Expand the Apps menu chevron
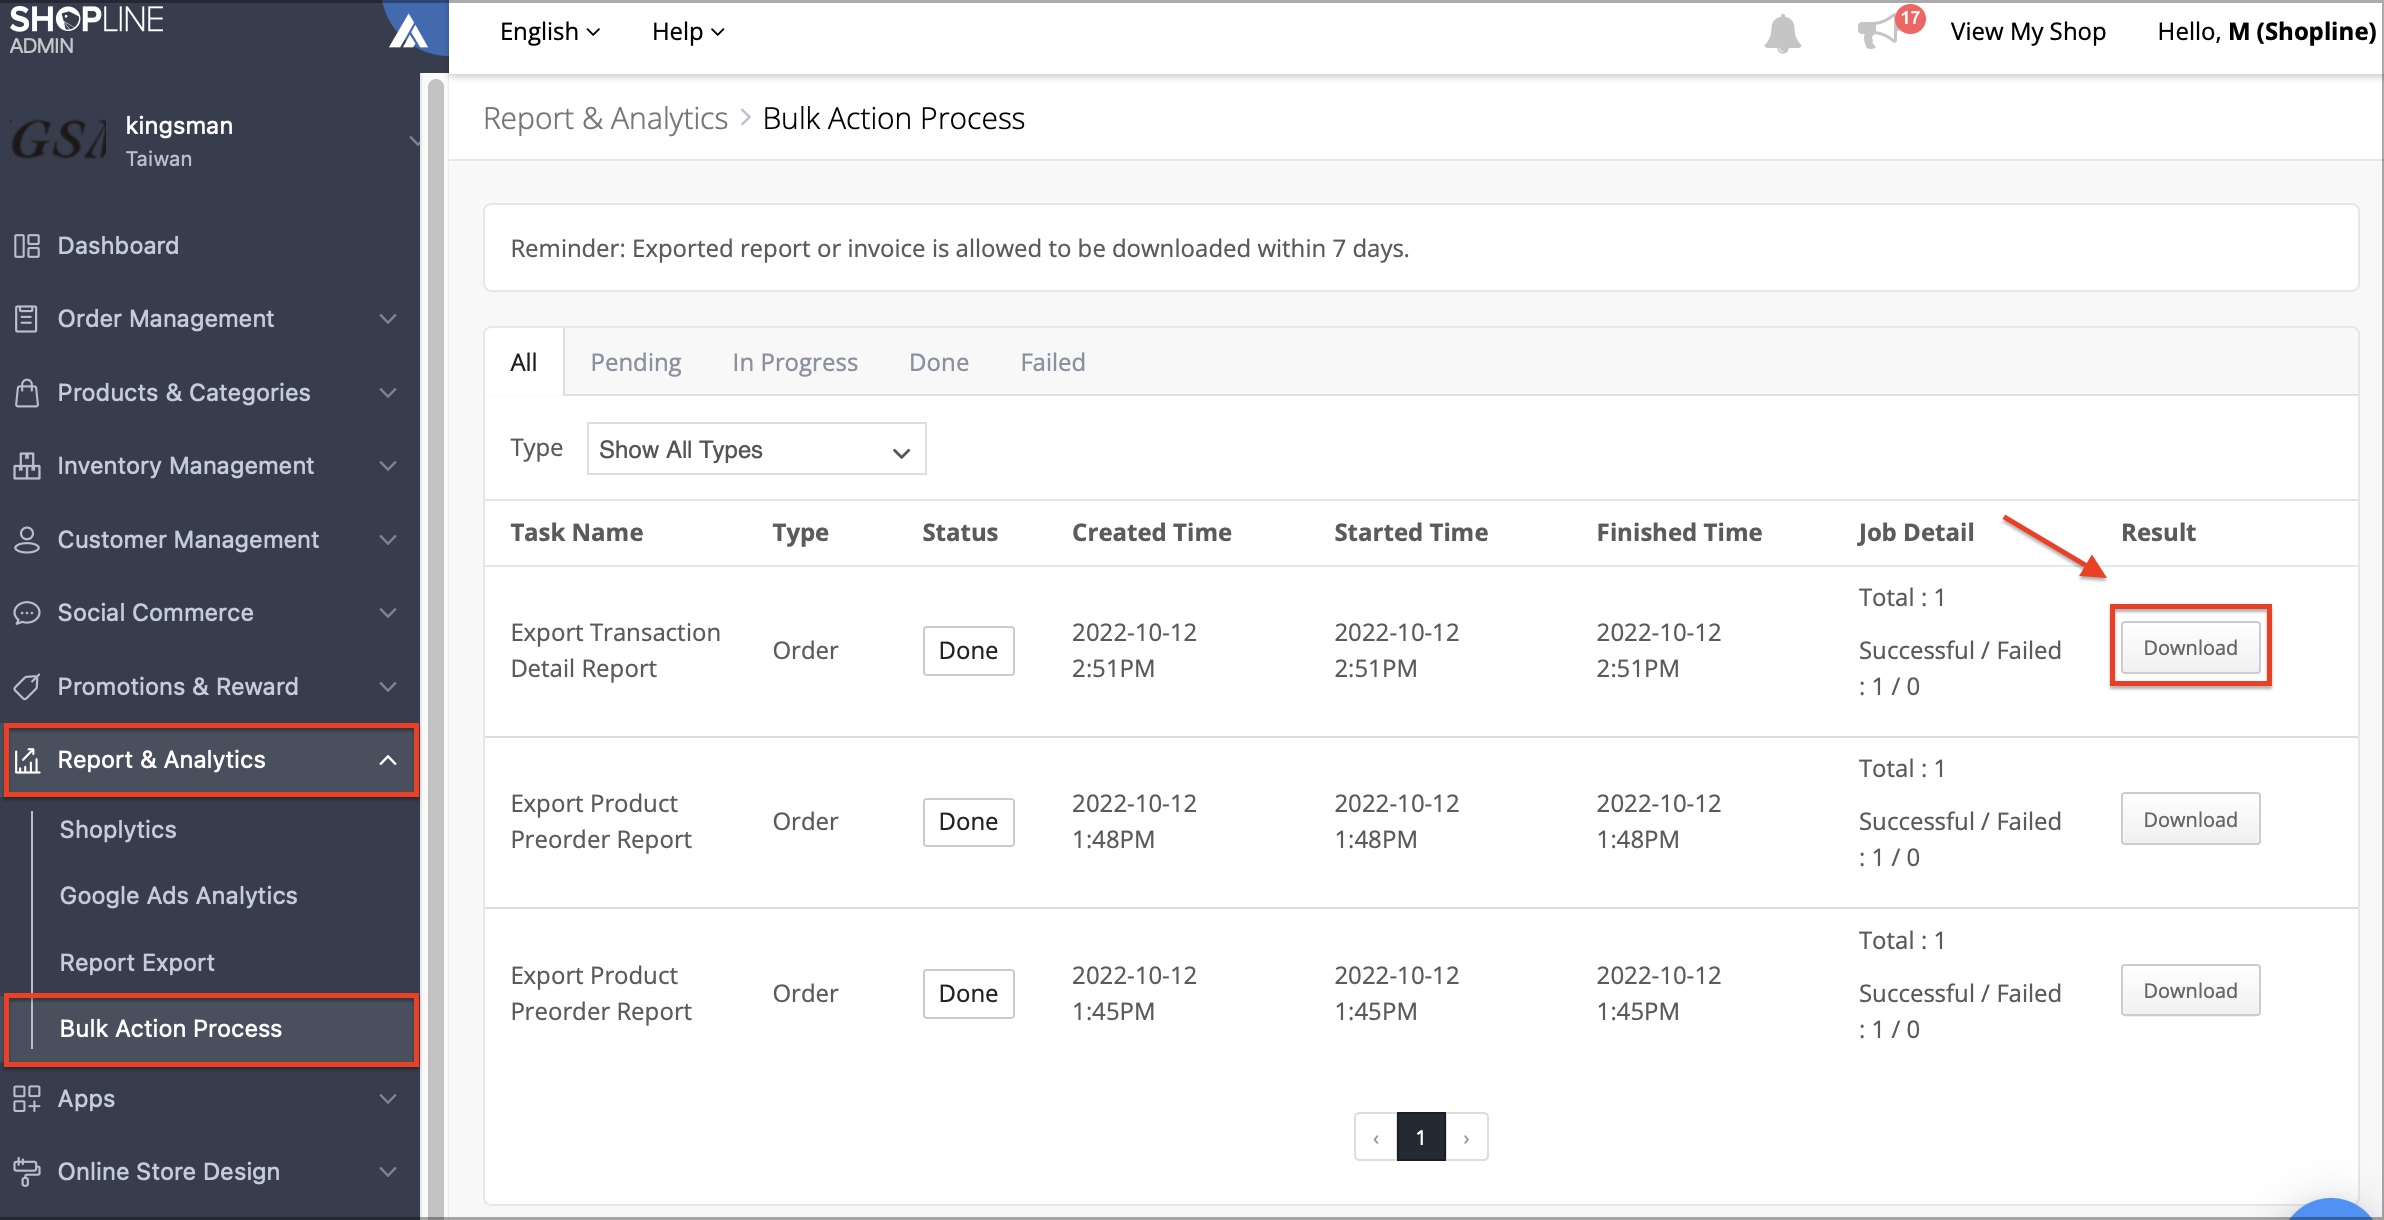 coord(388,1099)
